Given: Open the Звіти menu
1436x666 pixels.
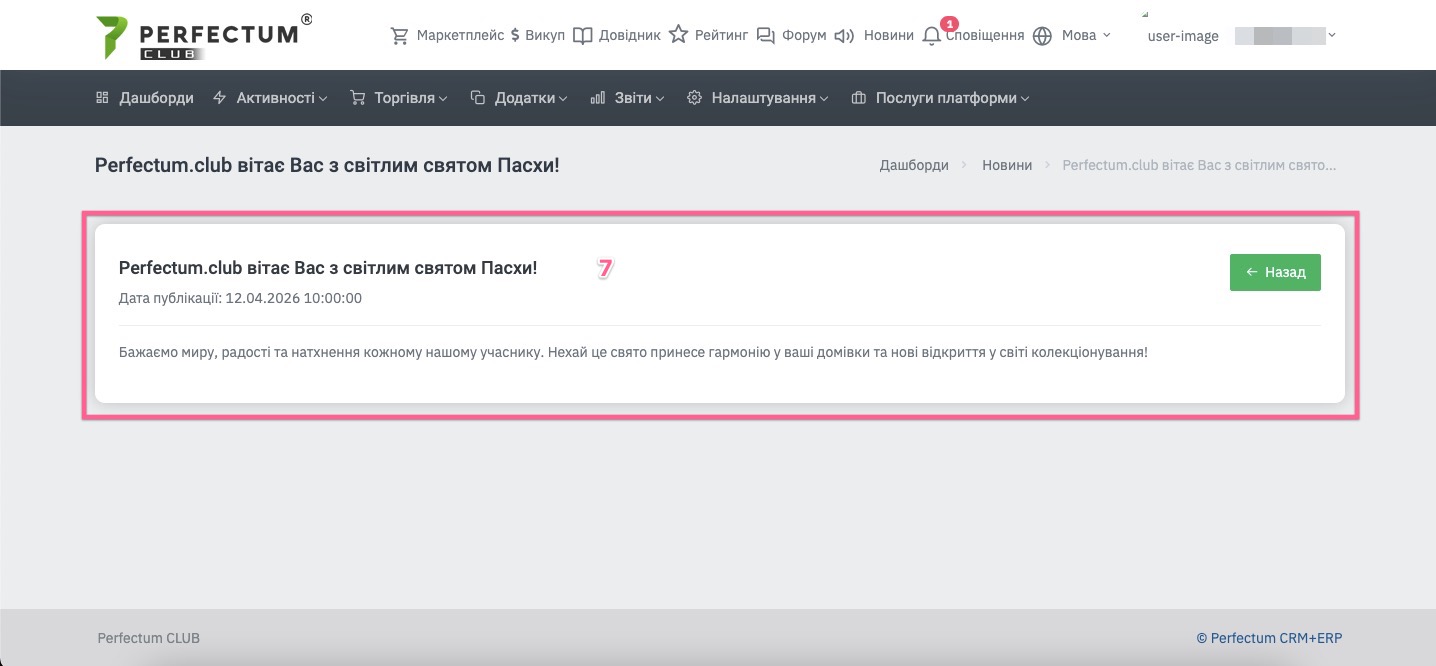Looking at the screenshot, I should (x=627, y=98).
